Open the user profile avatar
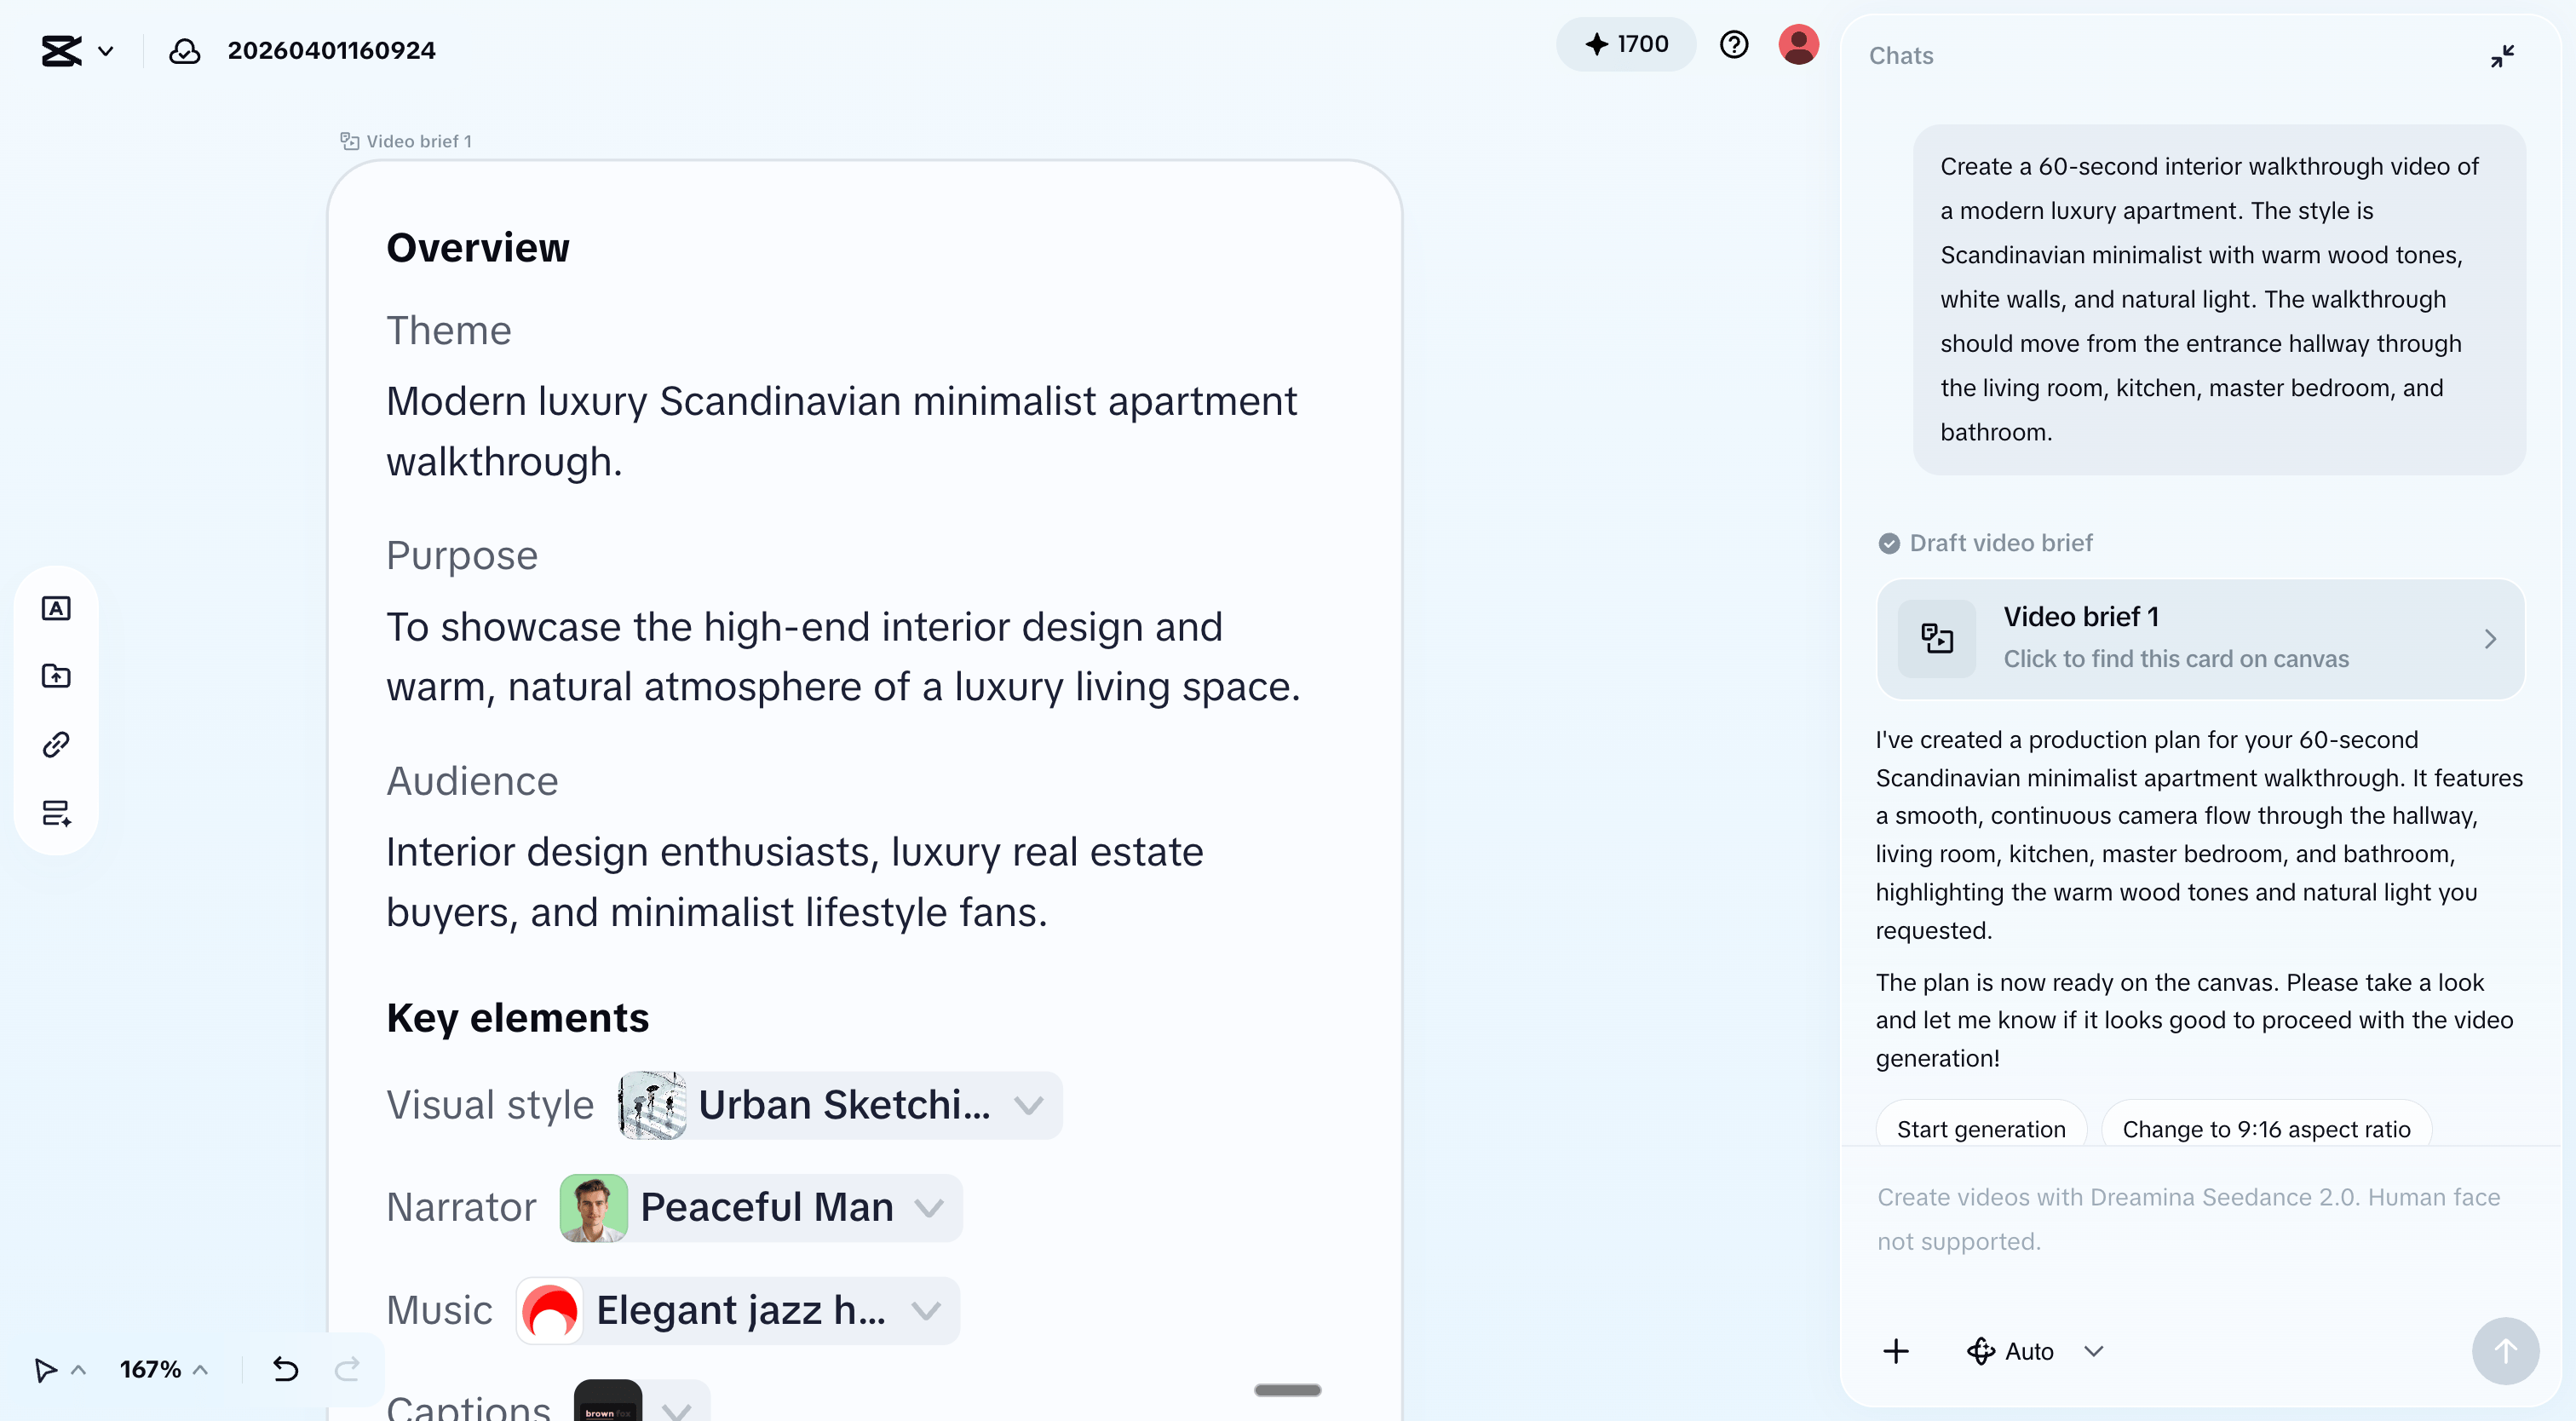The height and width of the screenshot is (1421, 2576). pyautogui.click(x=1797, y=44)
